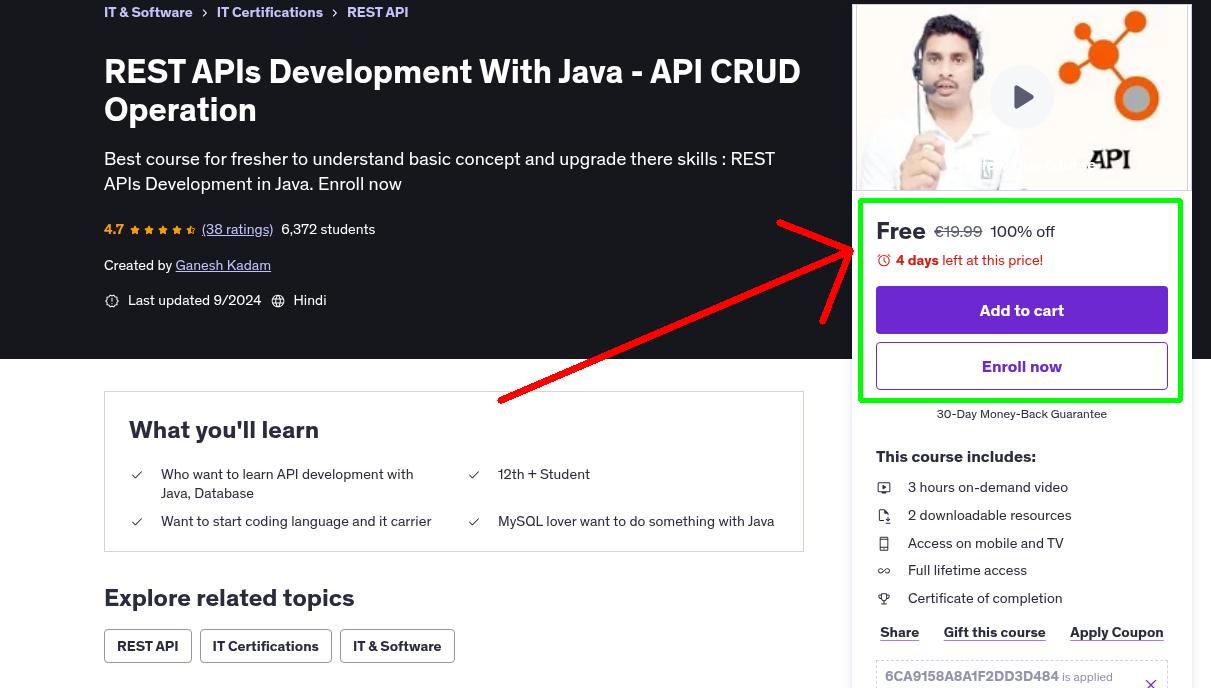The height and width of the screenshot is (688, 1211).
Task: Click the Enroll now button
Action: [x=1021, y=366]
